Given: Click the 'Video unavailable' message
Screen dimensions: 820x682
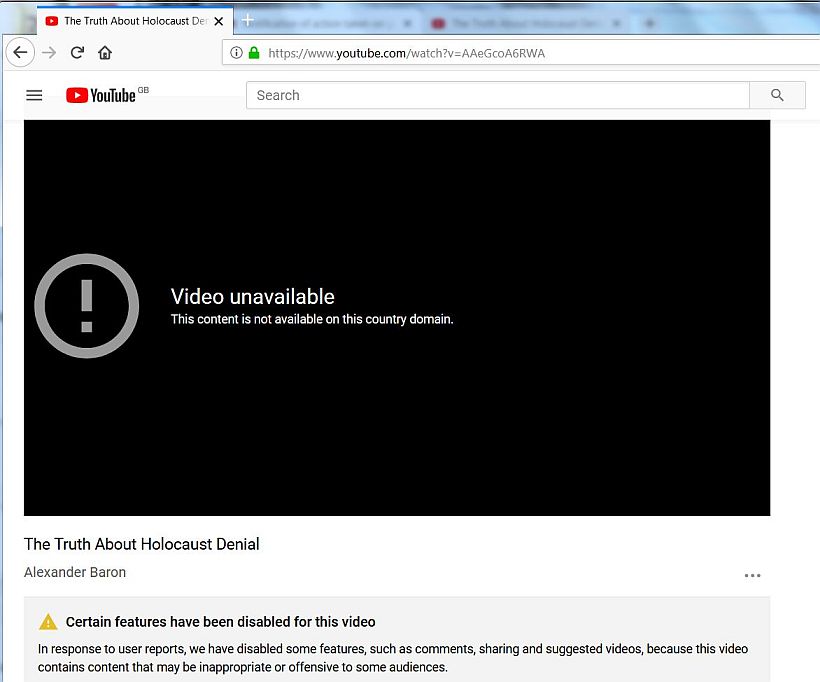Looking at the screenshot, I should pos(253,297).
